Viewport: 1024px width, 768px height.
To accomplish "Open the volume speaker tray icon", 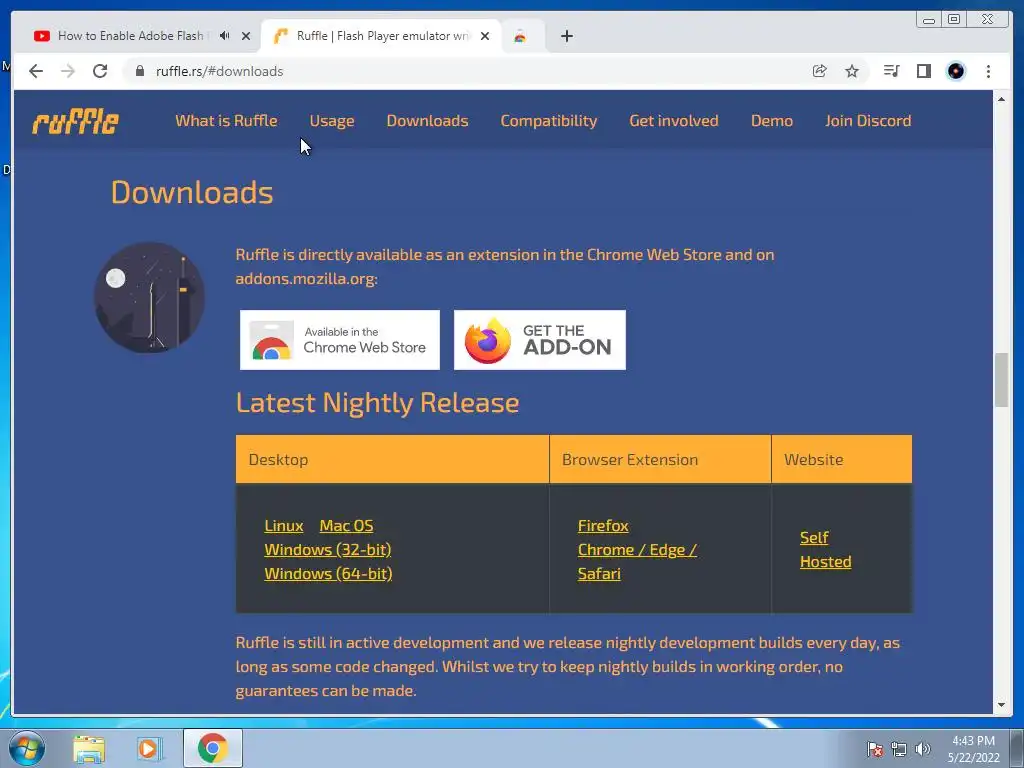I will tap(922, 749).
